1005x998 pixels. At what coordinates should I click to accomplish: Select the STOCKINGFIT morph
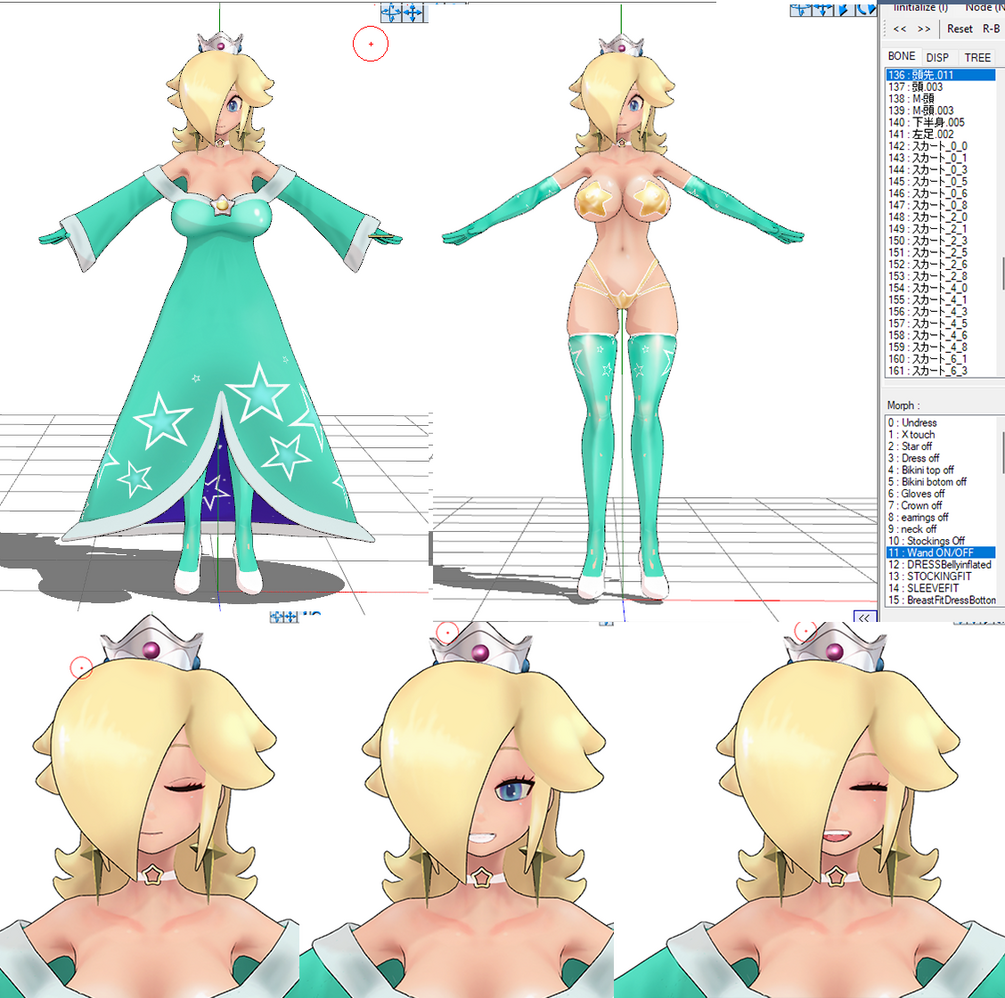pos(940,577)
